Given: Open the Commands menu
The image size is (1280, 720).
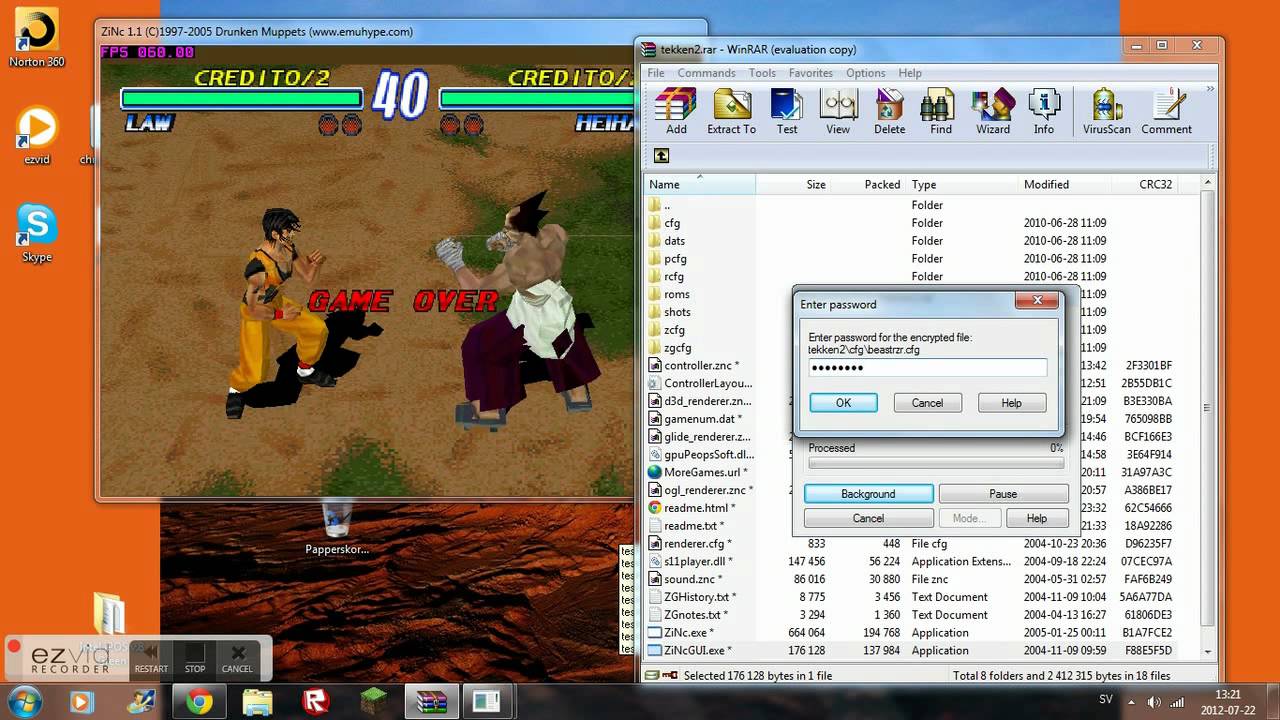Looking at the screenshot, I should tap(706, 73).
